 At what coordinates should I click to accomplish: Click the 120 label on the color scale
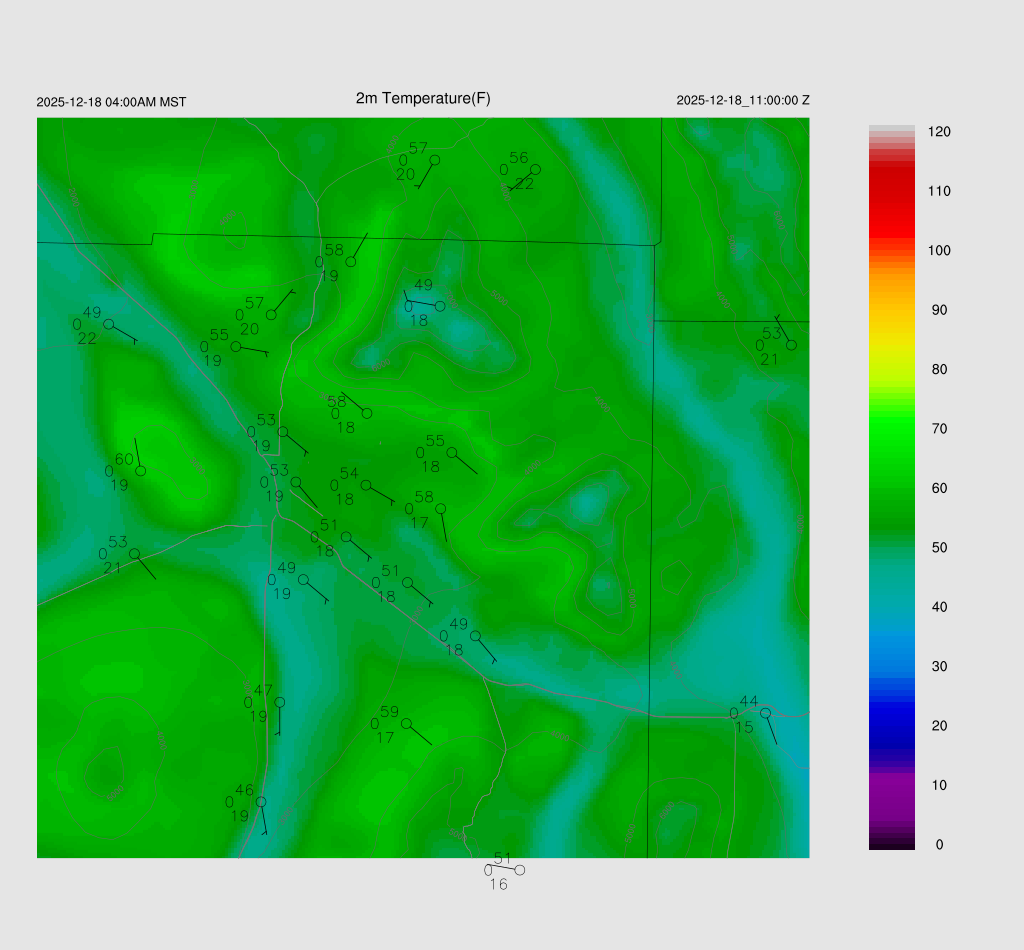[x=939, y=132]
